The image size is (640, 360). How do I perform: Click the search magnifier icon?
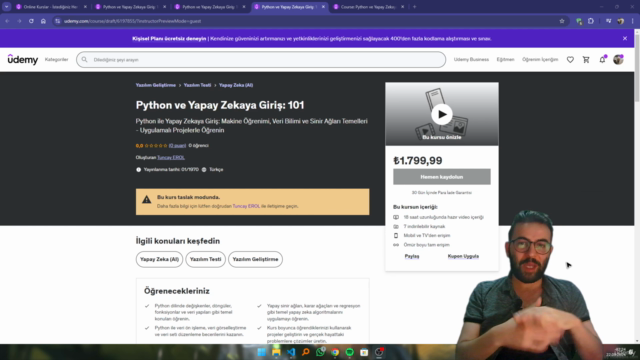pos(84,60)
